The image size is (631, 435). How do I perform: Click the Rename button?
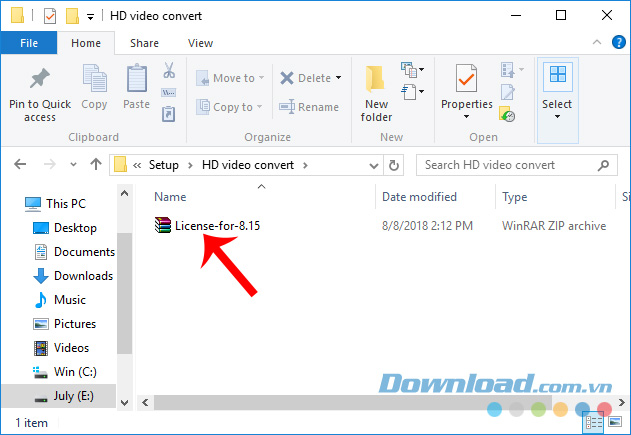coord(309,107)
